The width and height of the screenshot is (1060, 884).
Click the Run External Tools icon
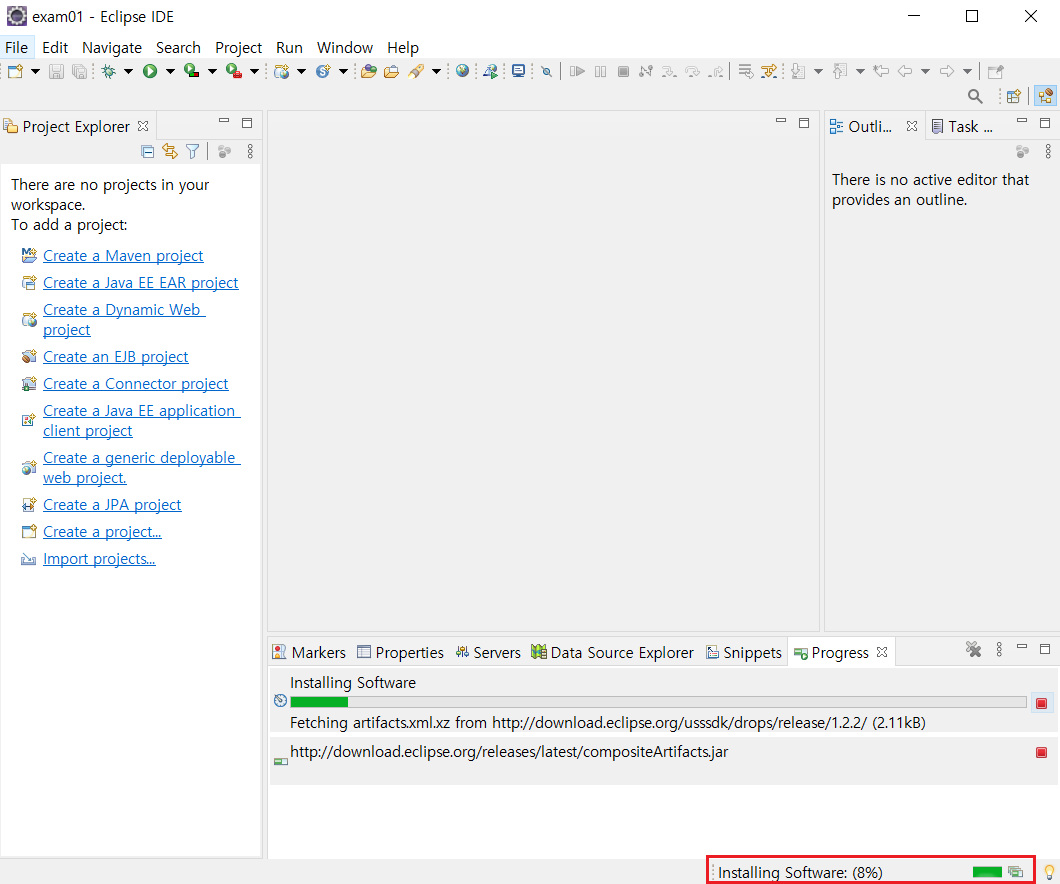click(234, 71)
